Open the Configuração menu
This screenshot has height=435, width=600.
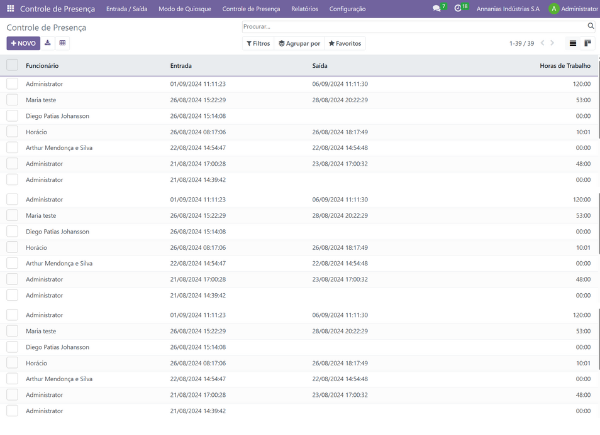[x=347, y=8]
